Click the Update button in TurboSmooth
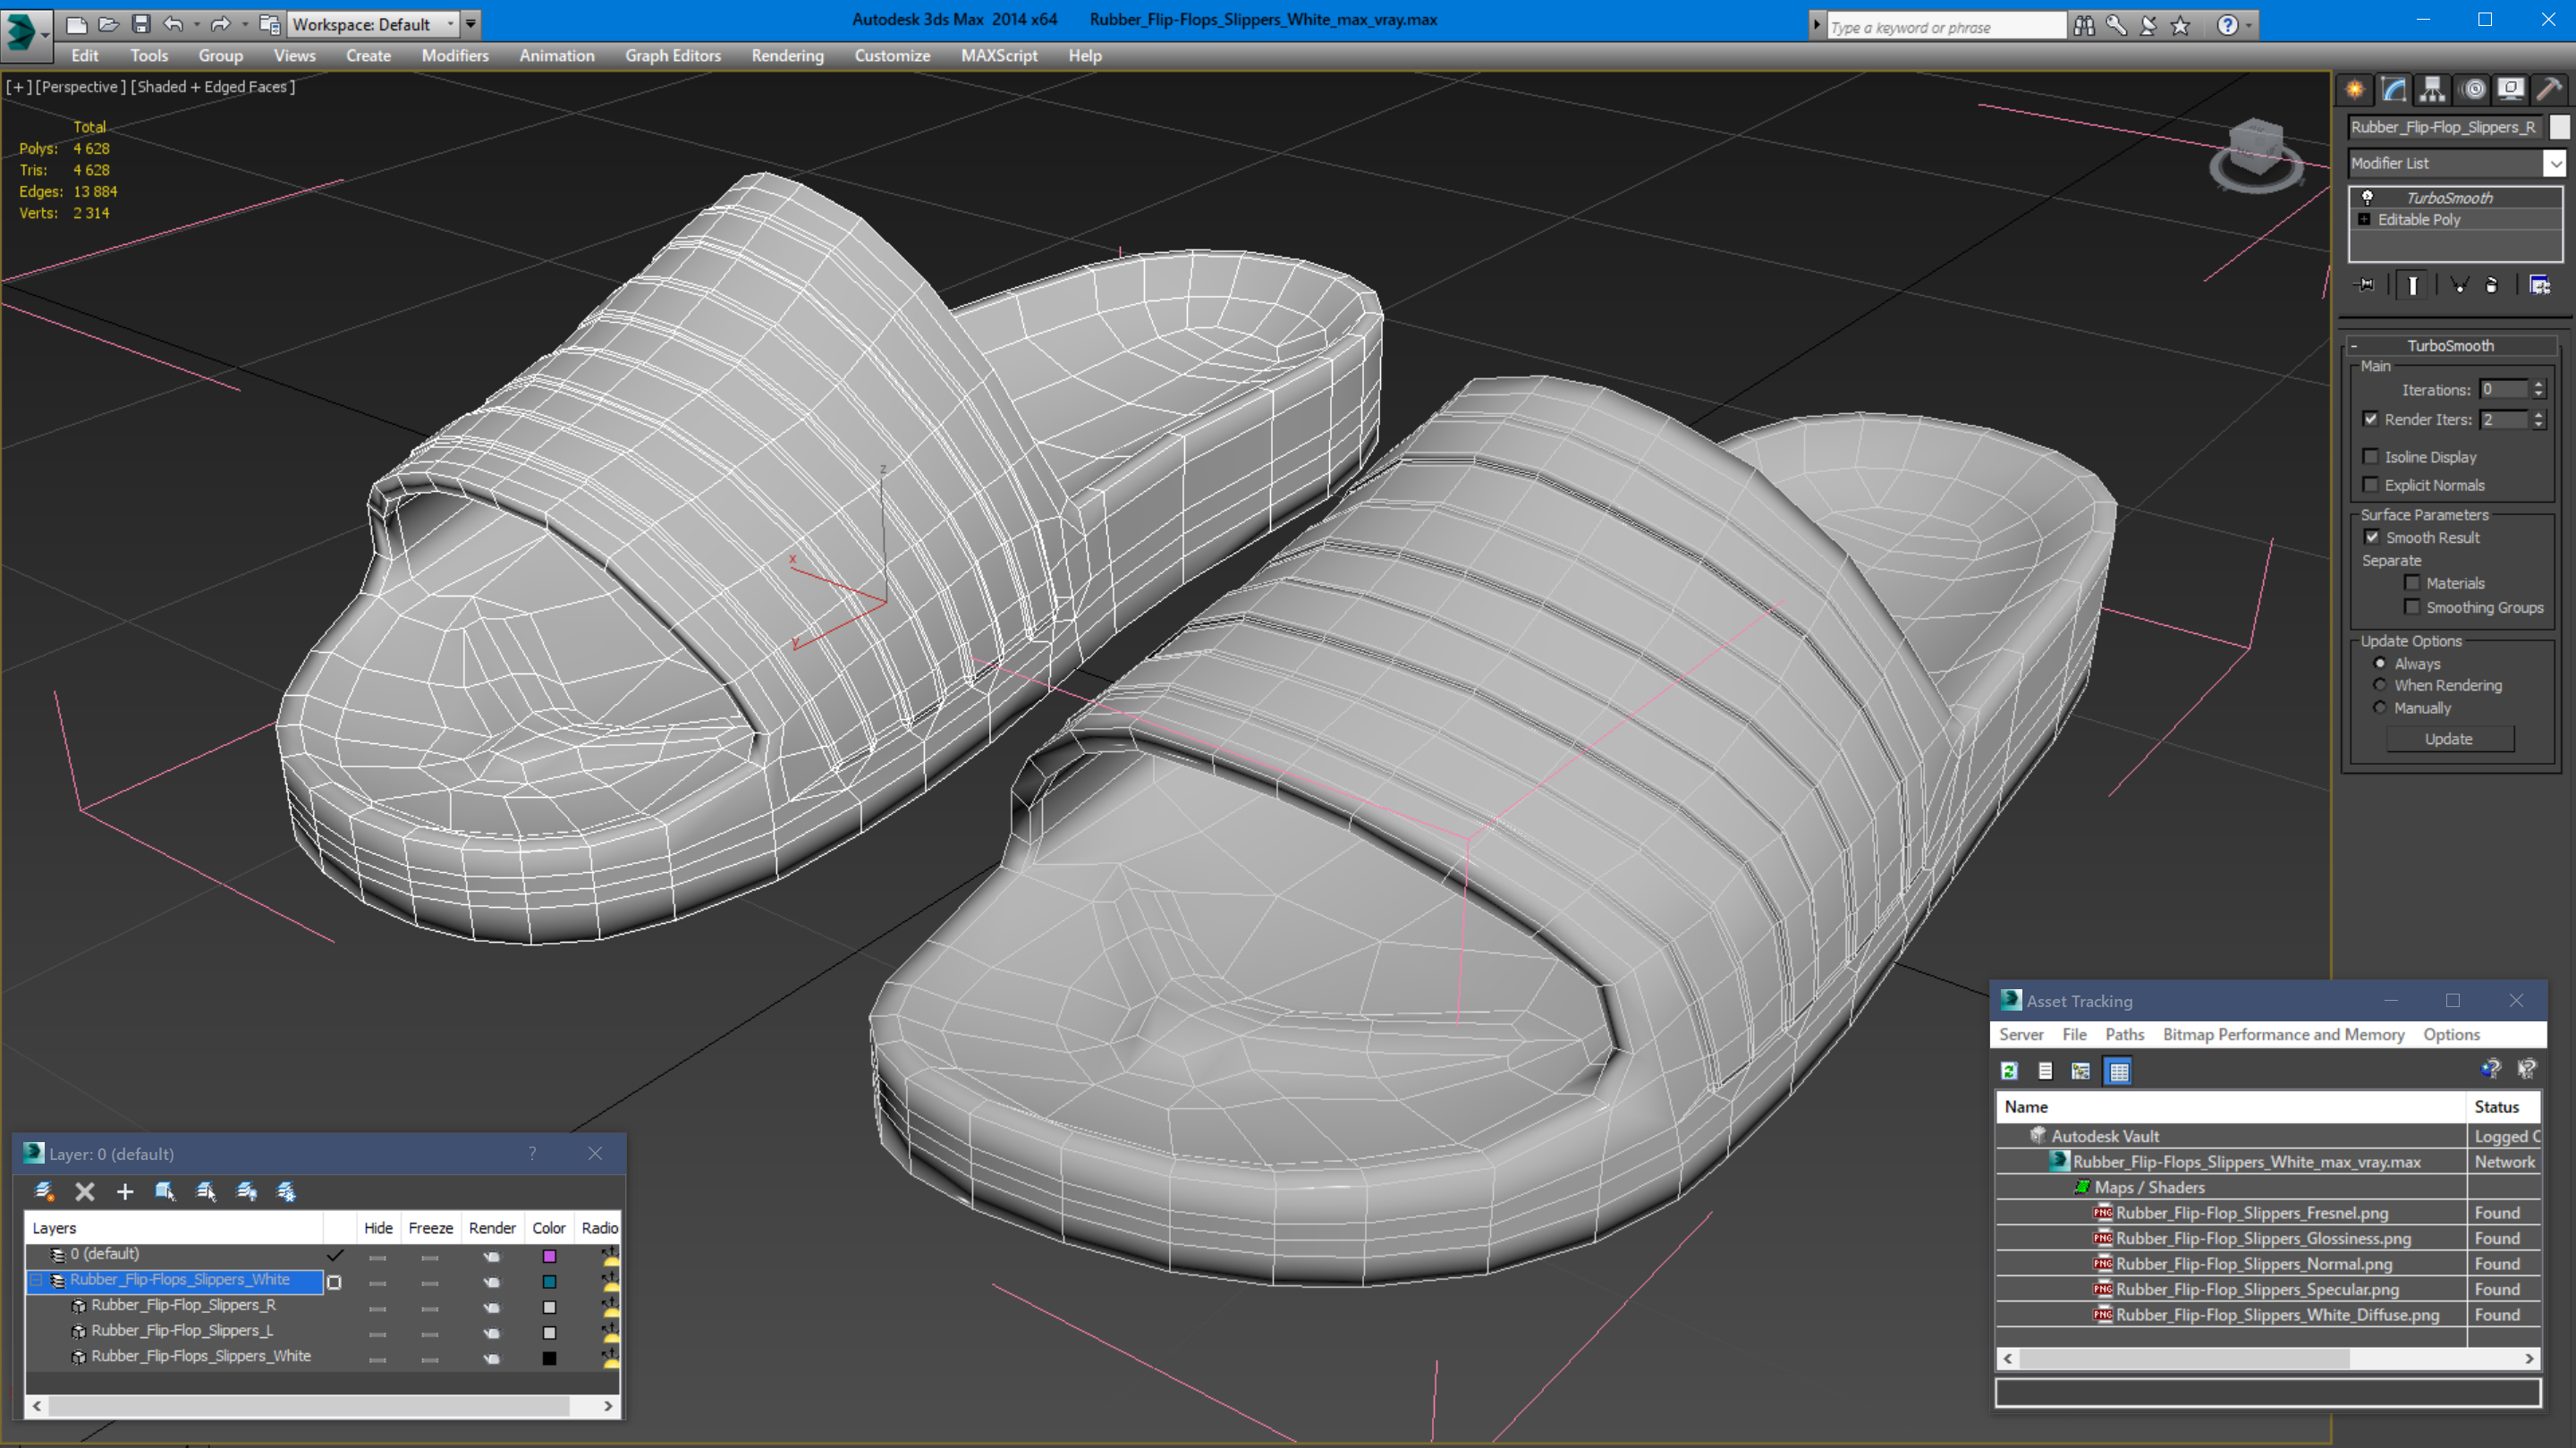2576x1448 pixels. (x=2448, y=739)
